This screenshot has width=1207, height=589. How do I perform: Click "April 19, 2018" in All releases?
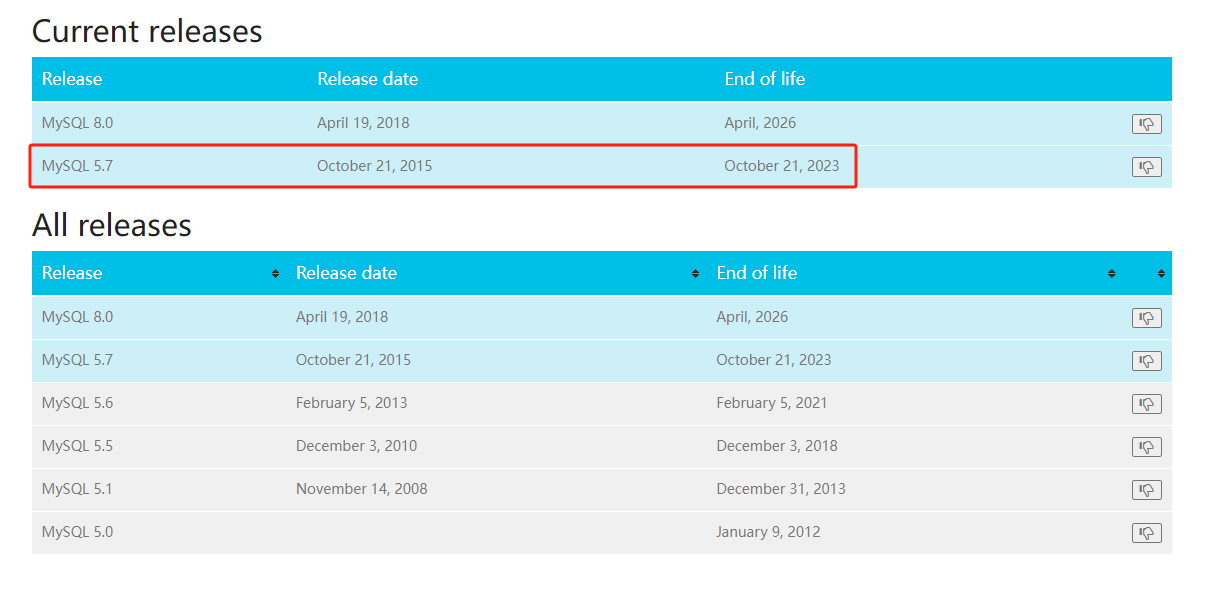tap(342, 317)
